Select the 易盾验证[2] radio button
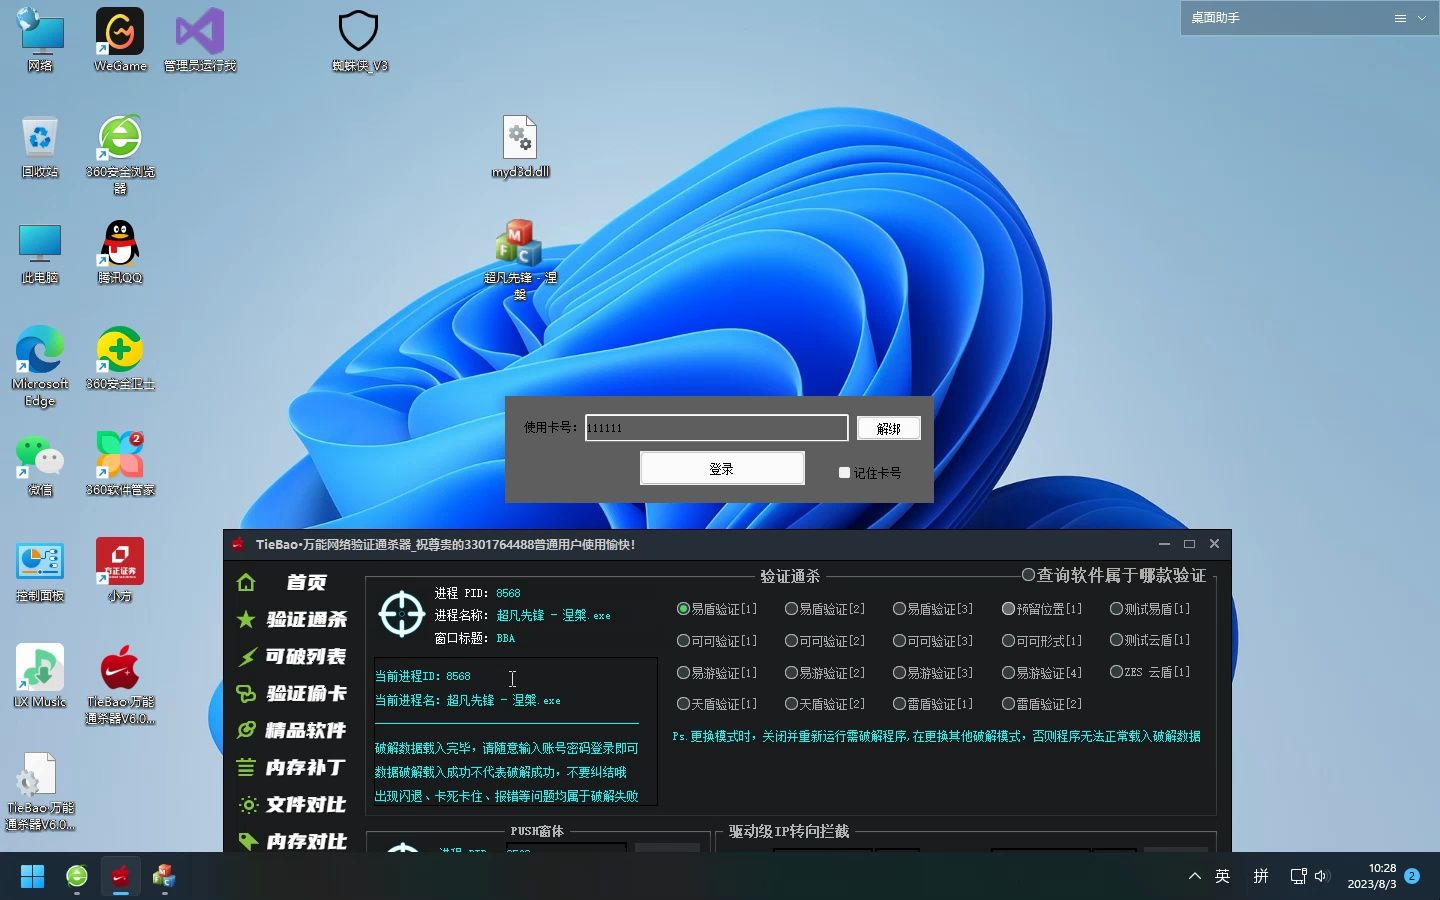Screen dimensions: 1440x900 pos(791,609)
